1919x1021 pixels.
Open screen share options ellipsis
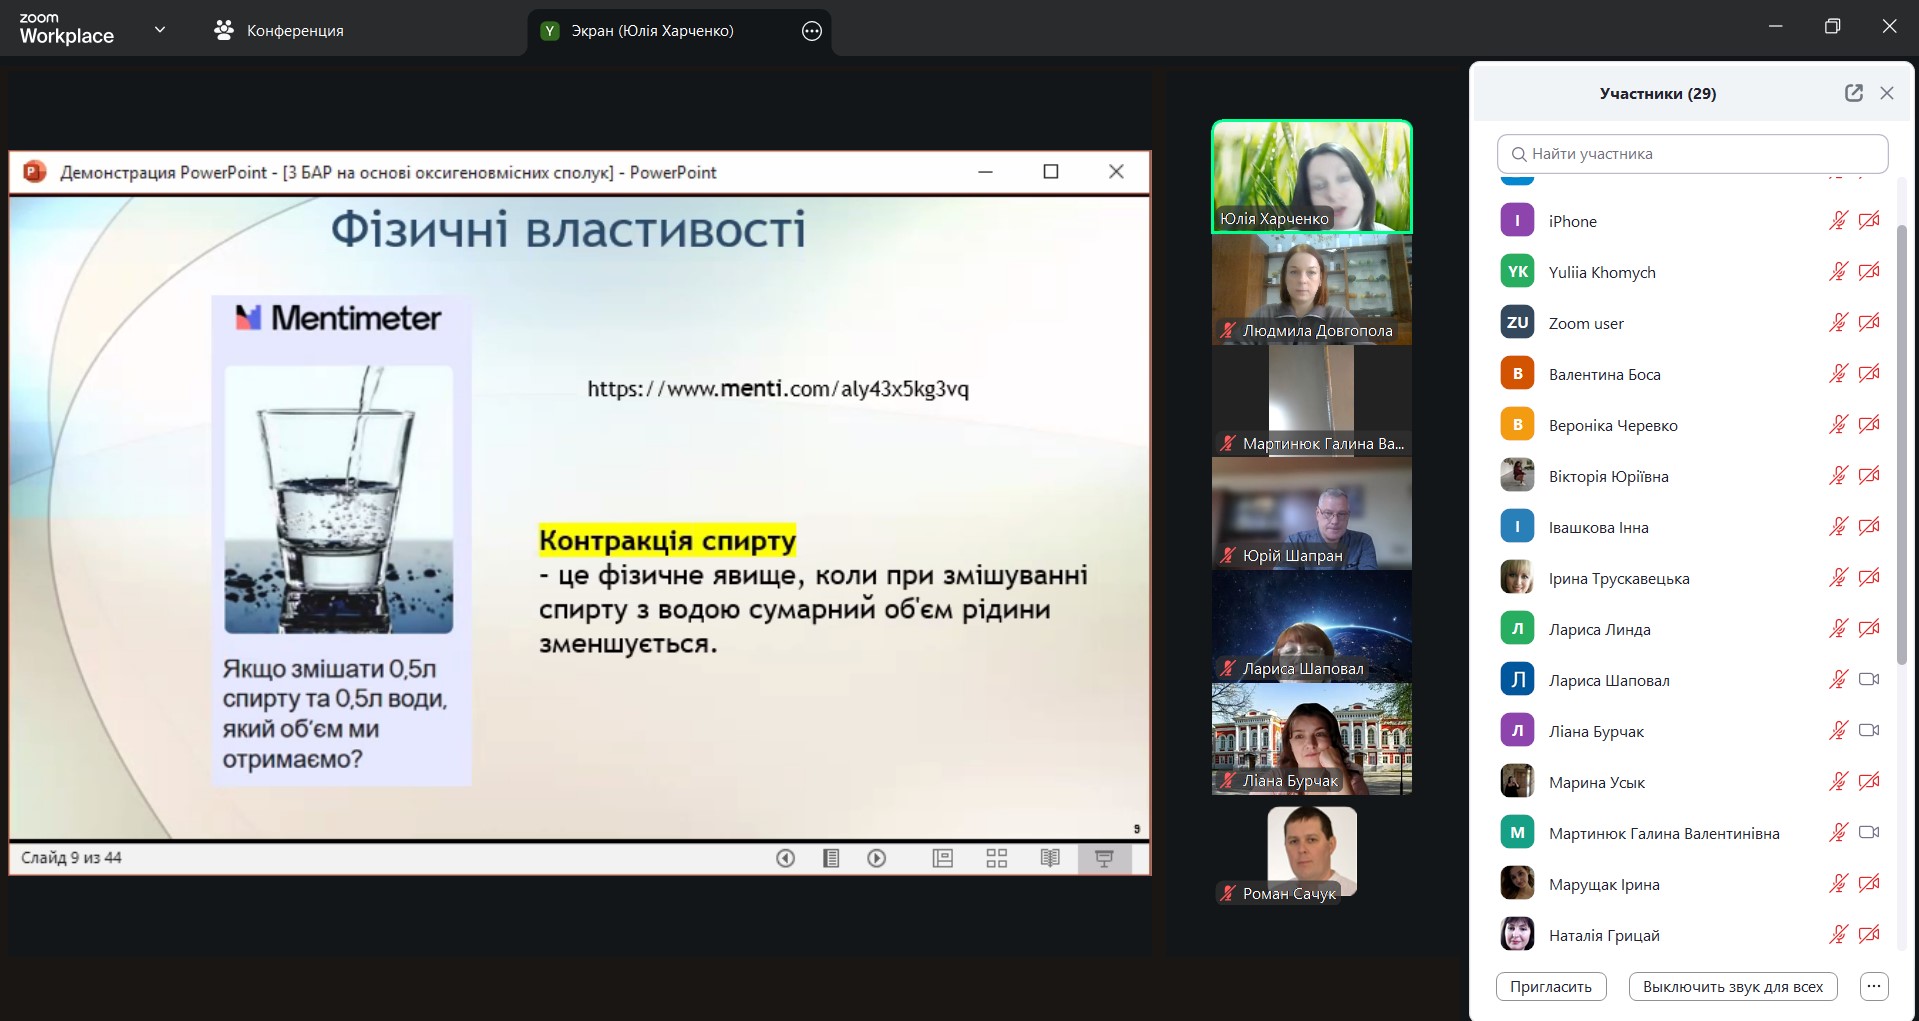tap(812, 31)
